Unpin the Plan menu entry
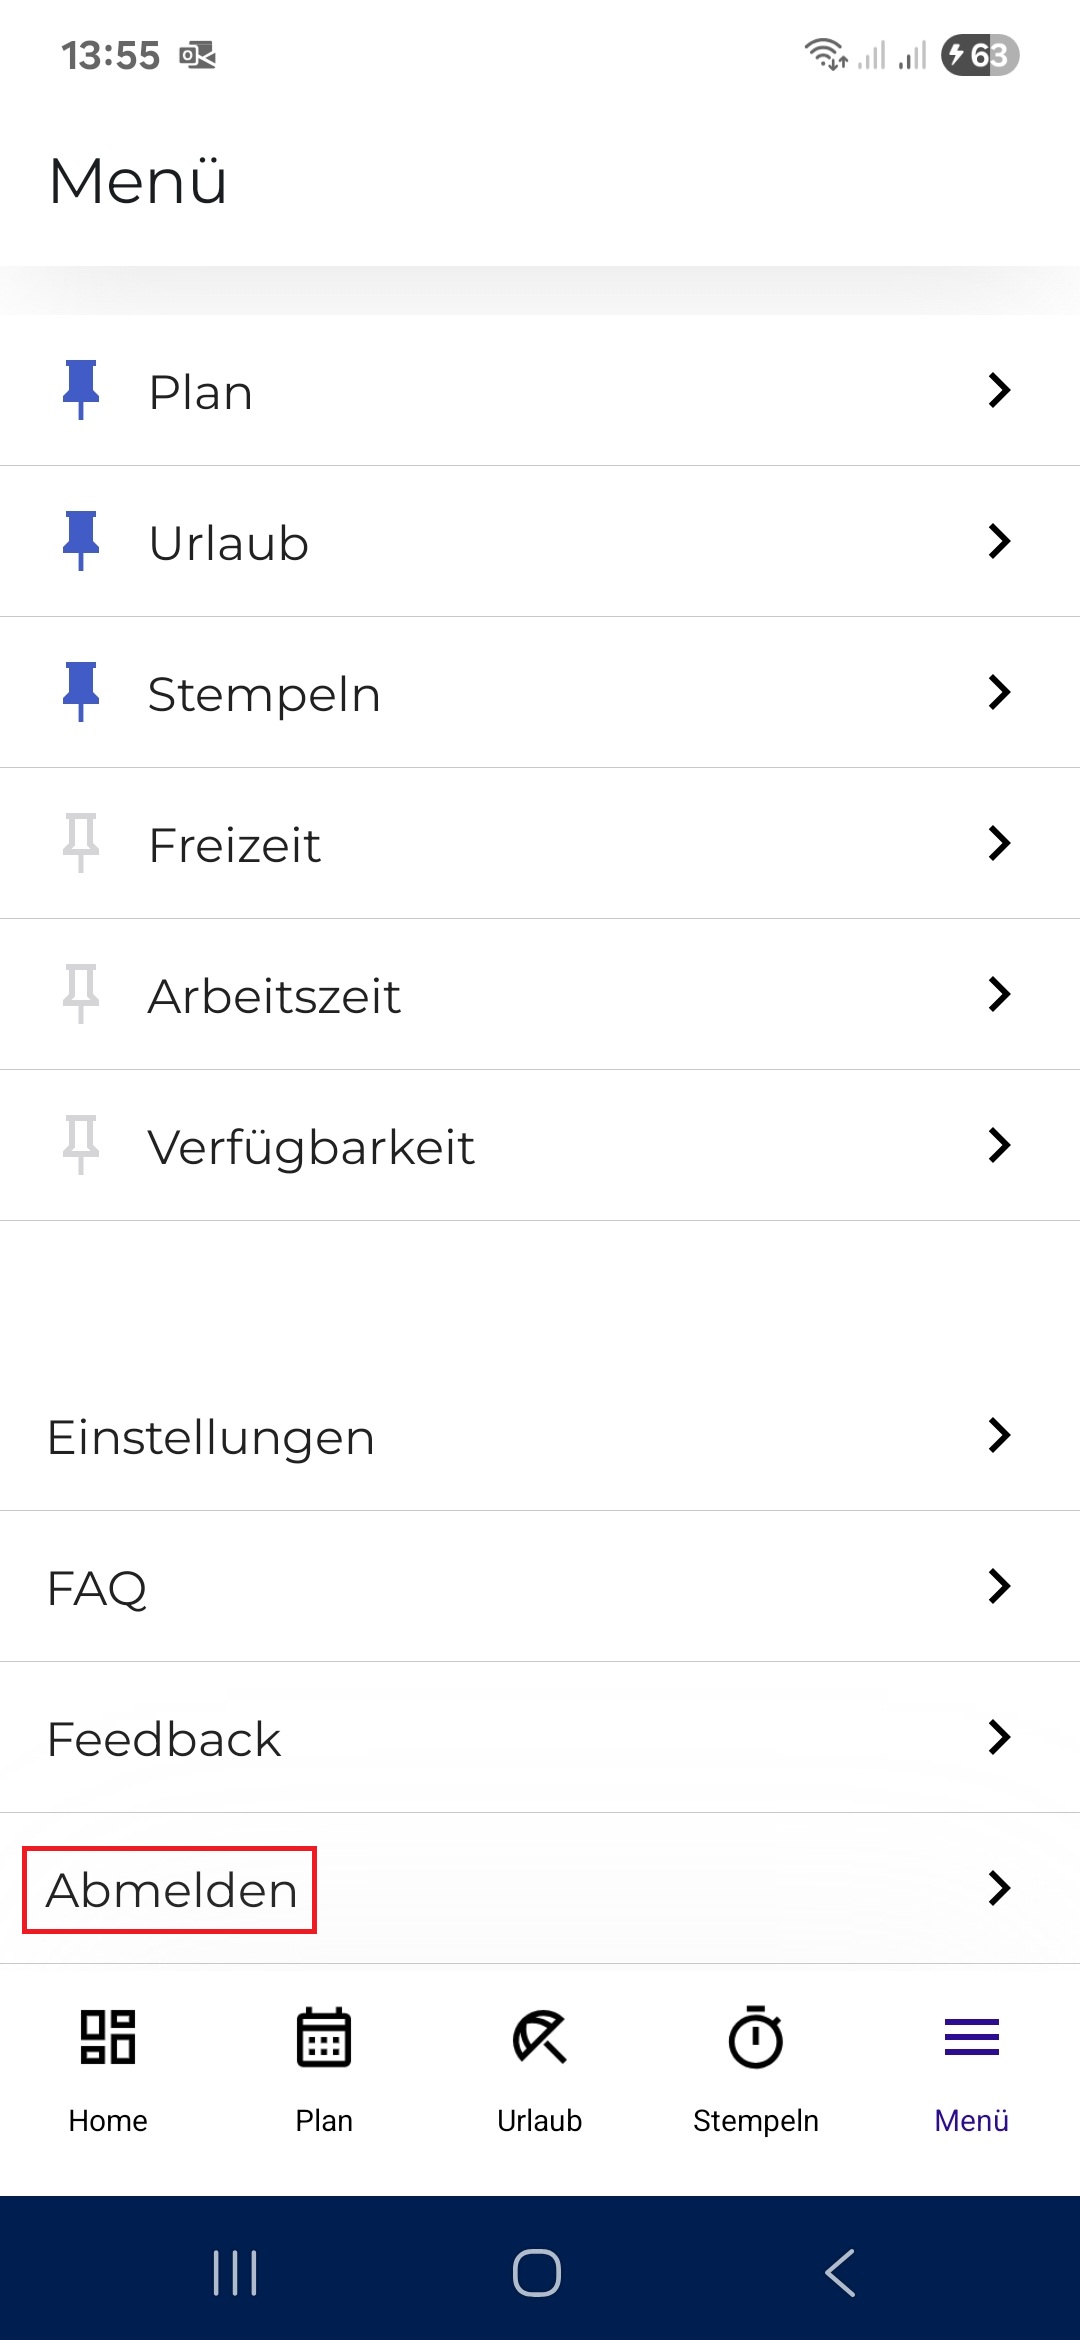The image size is (1080, 2340). tap(81, 390)
